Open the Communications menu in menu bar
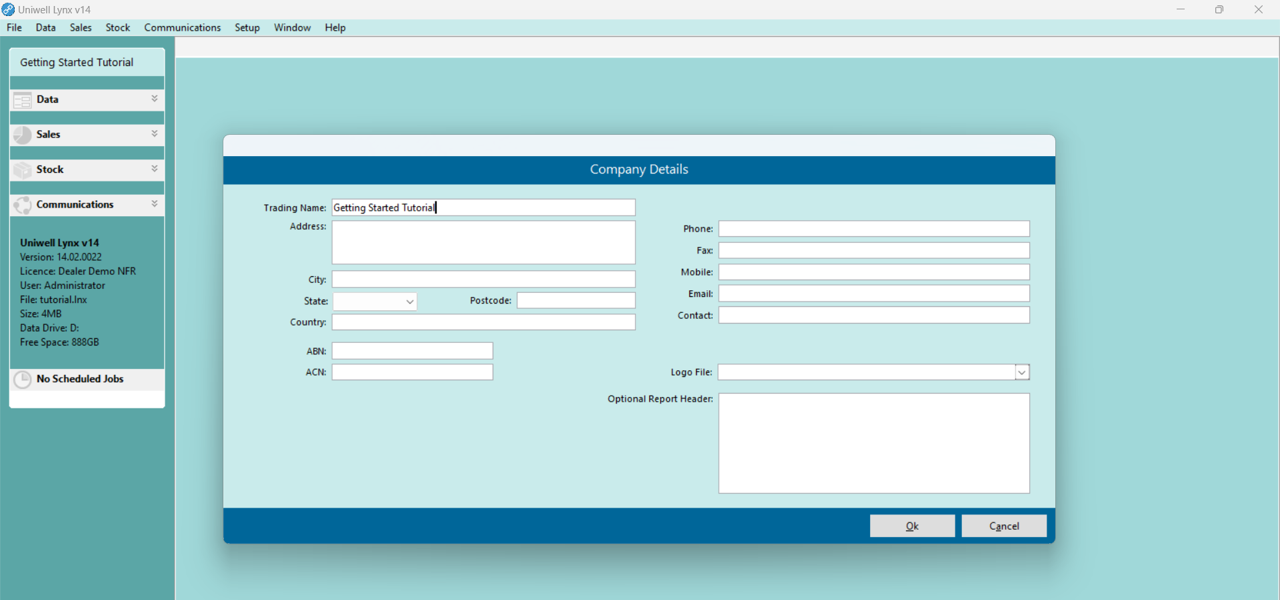1280x600 pixels. tap(182, 28)
